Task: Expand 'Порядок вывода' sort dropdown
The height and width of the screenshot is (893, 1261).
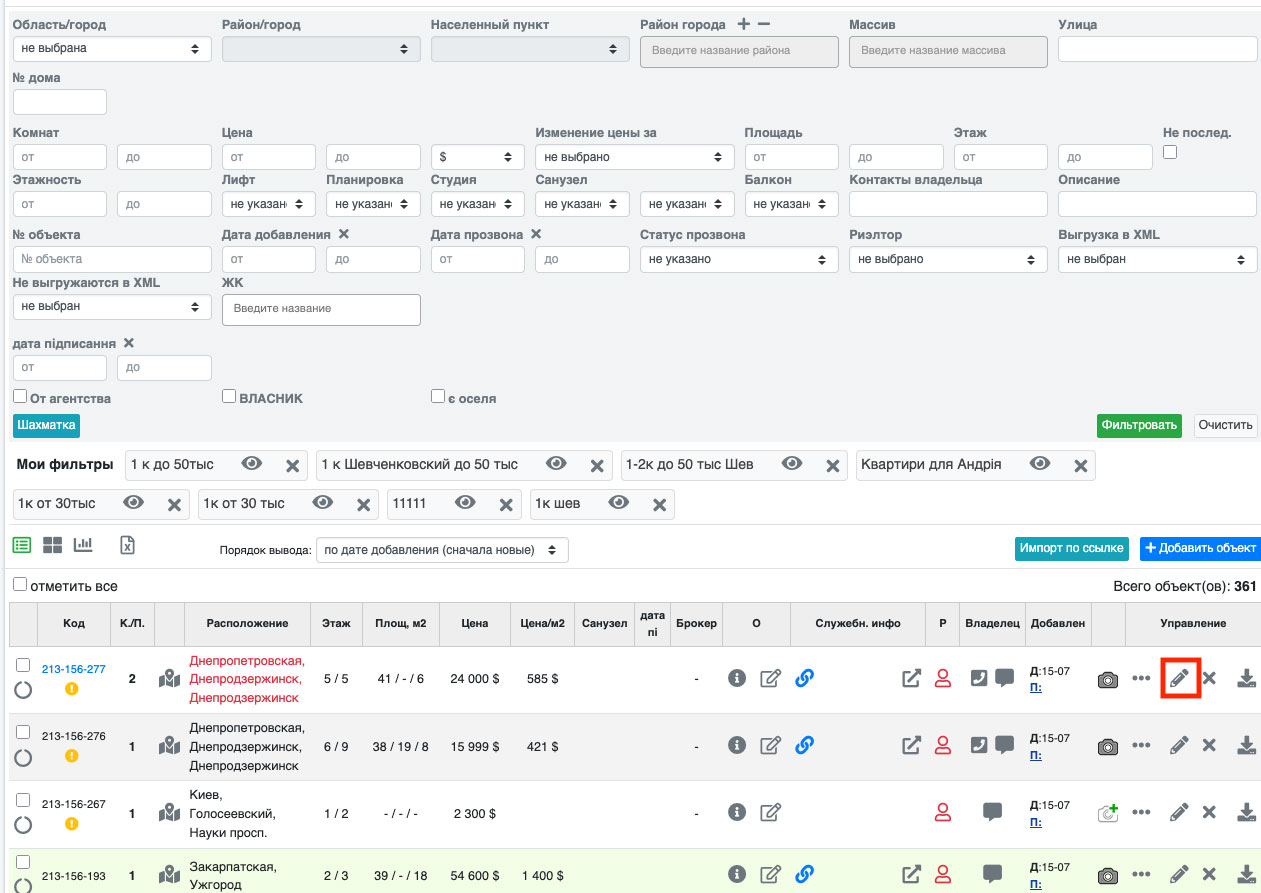Action: [x=441, y=550]
